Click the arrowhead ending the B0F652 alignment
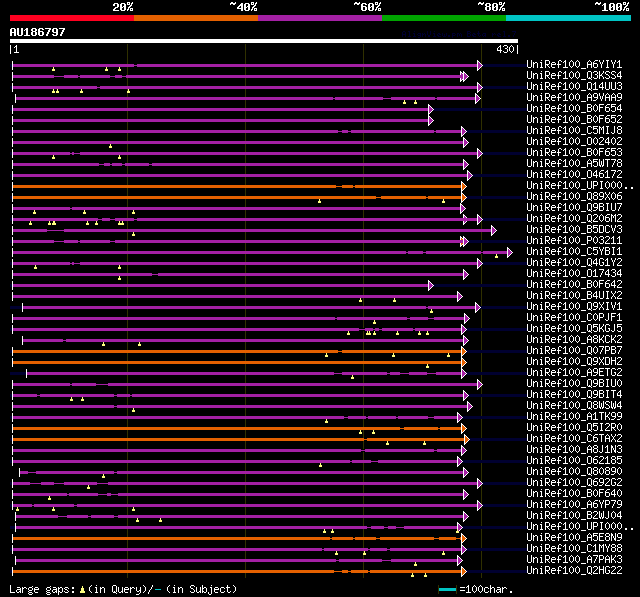 [431, 120]
